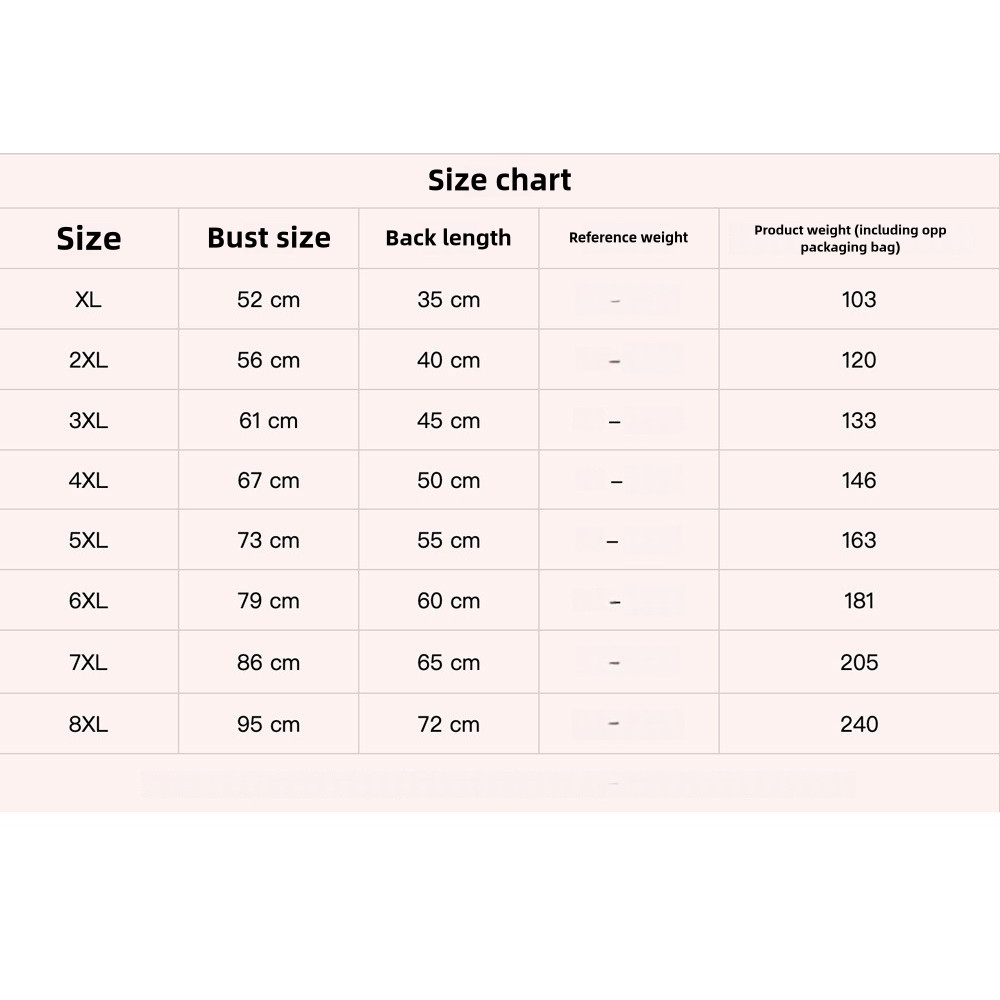Click the Reference weight header
1000x1000 pixels.
point(628,237)
